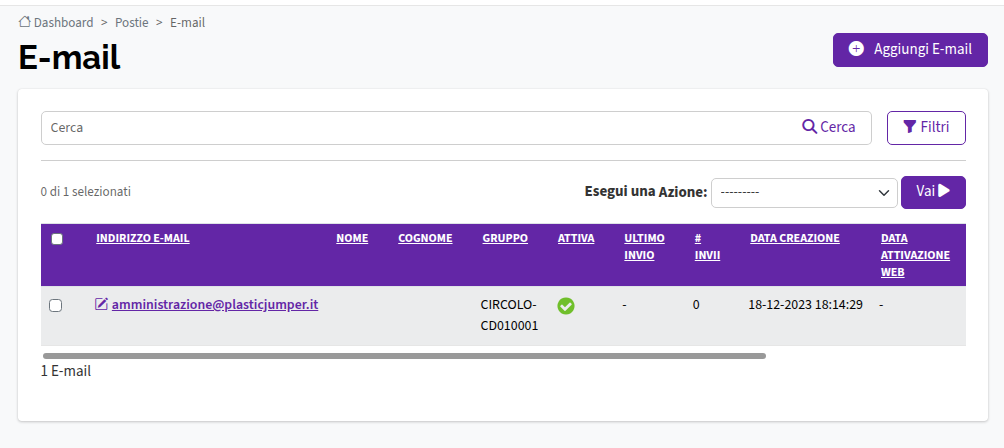This screenshot has width=1004, height=448.
Task: Sort by Data Creazione column
Action: 795,238
